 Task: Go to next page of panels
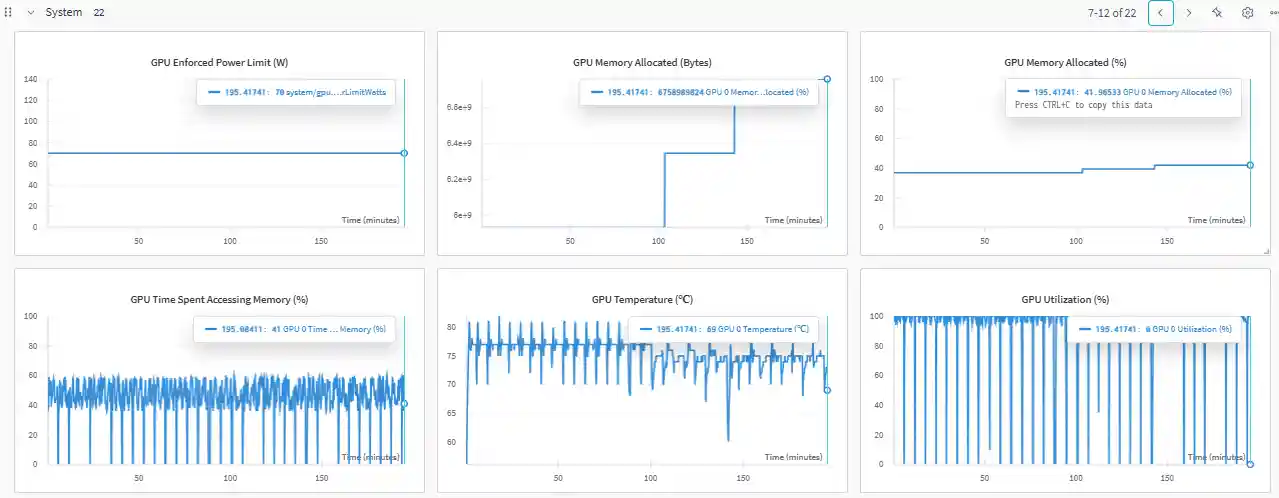(1189, 13)
